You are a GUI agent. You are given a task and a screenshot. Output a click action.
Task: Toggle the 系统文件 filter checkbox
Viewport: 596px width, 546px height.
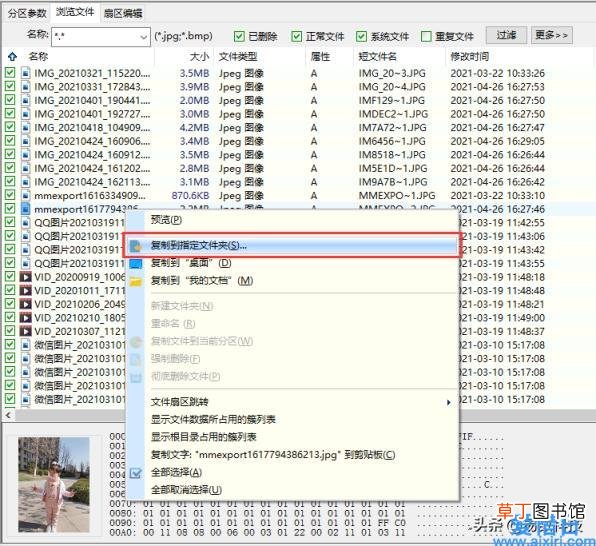click(361, 37)
